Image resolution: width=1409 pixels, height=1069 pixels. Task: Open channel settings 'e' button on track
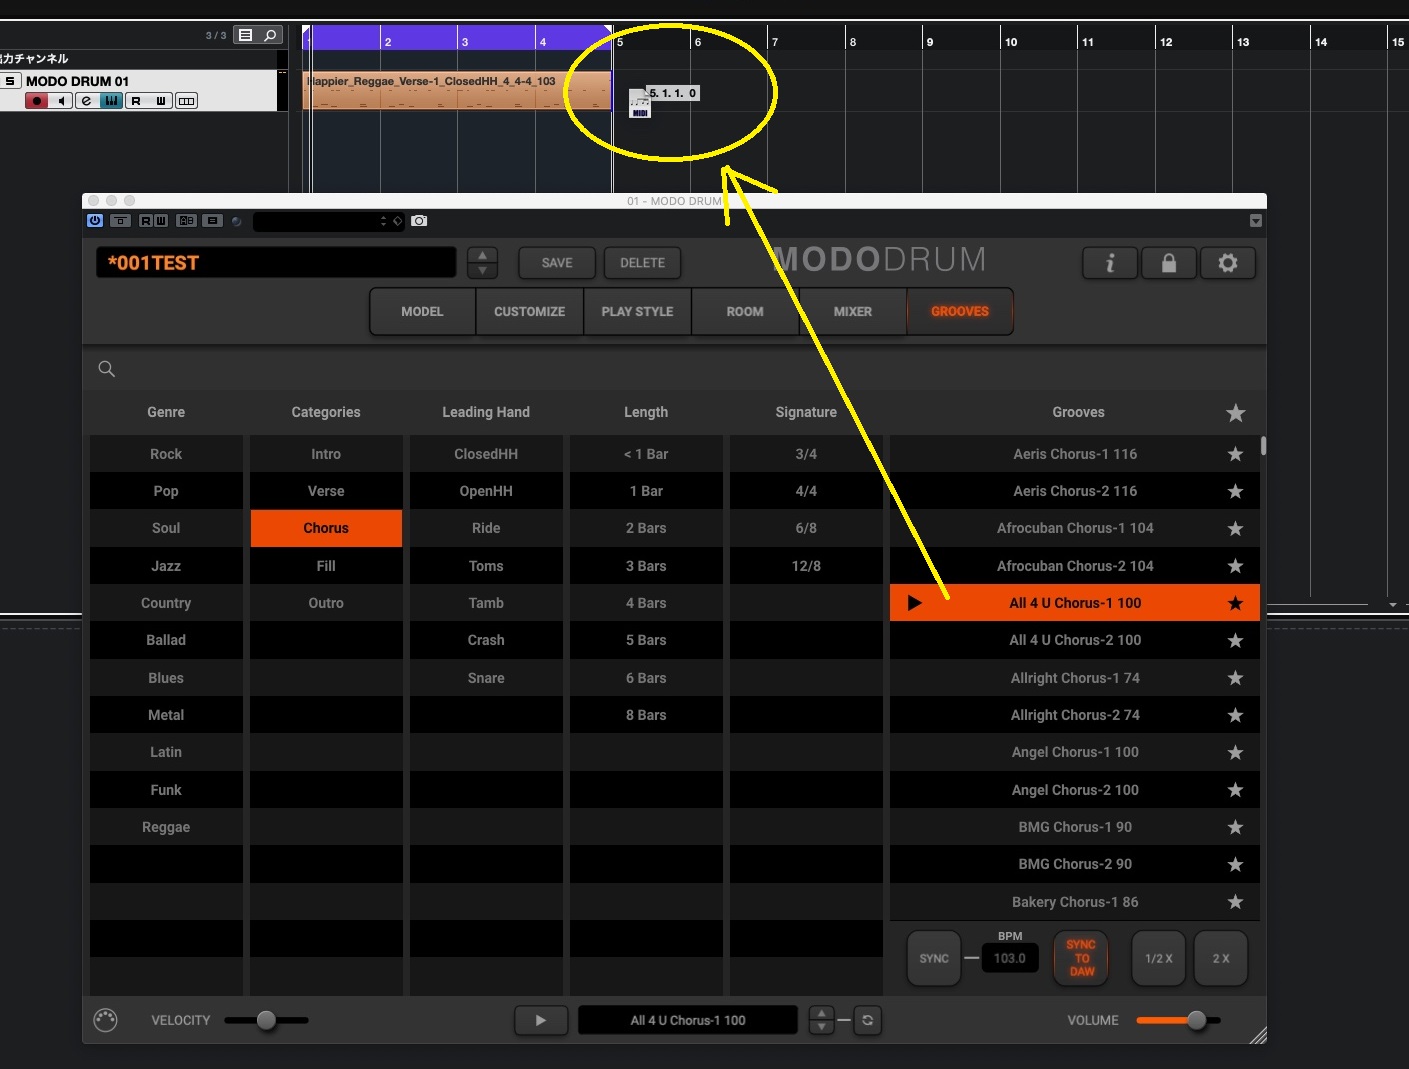(x=86, y=101)
